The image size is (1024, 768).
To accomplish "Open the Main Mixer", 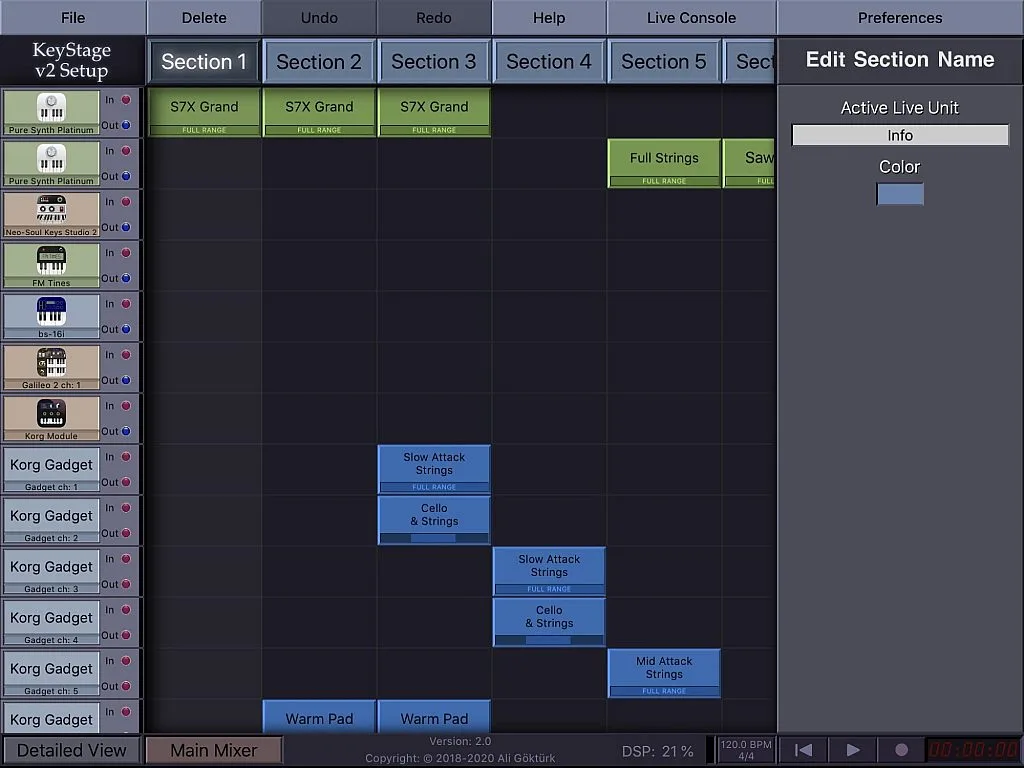I will click(x=214, y=750).
